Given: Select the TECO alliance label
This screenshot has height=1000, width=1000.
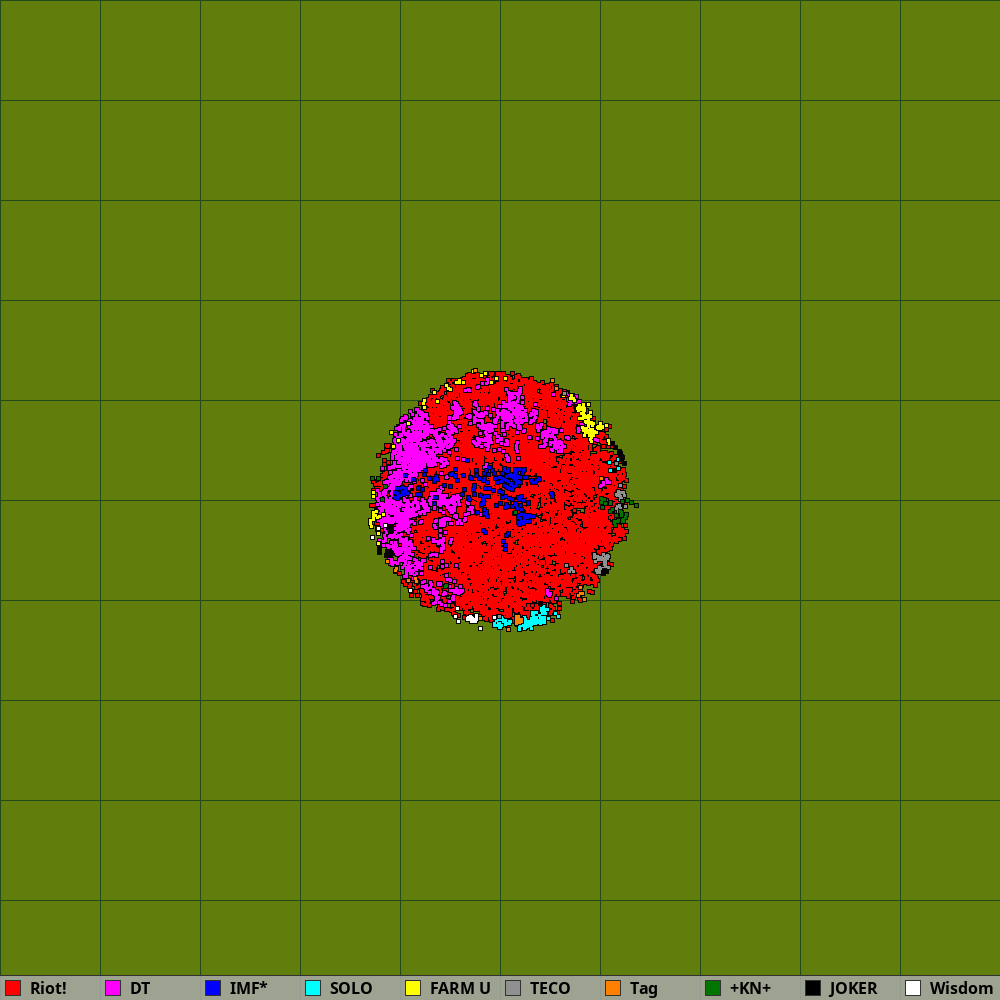Looking at the screenshot, I should click(x=550, y=988).
